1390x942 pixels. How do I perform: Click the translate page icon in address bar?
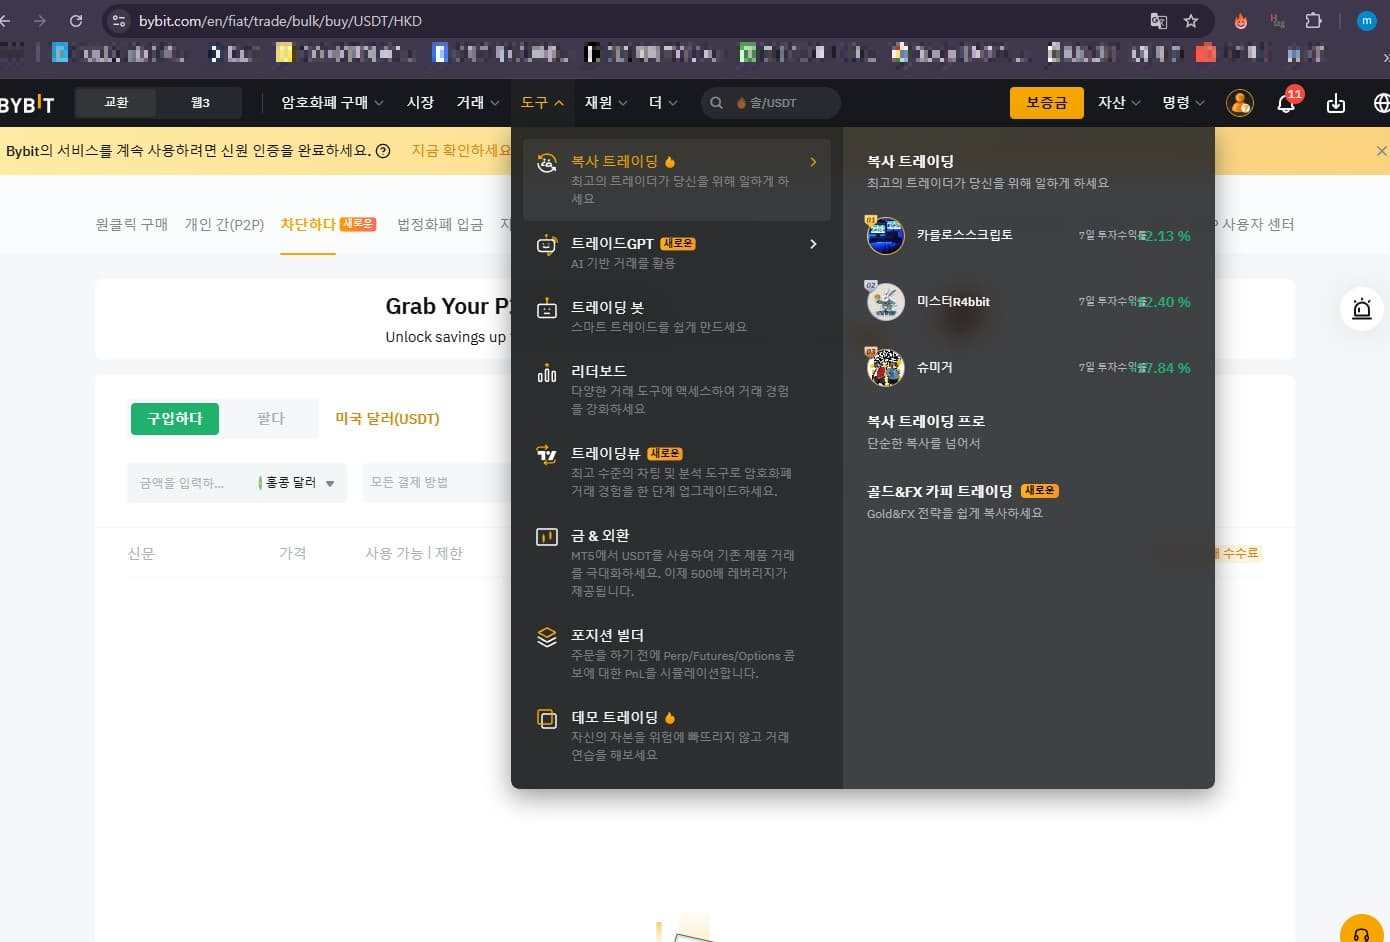1159,21
